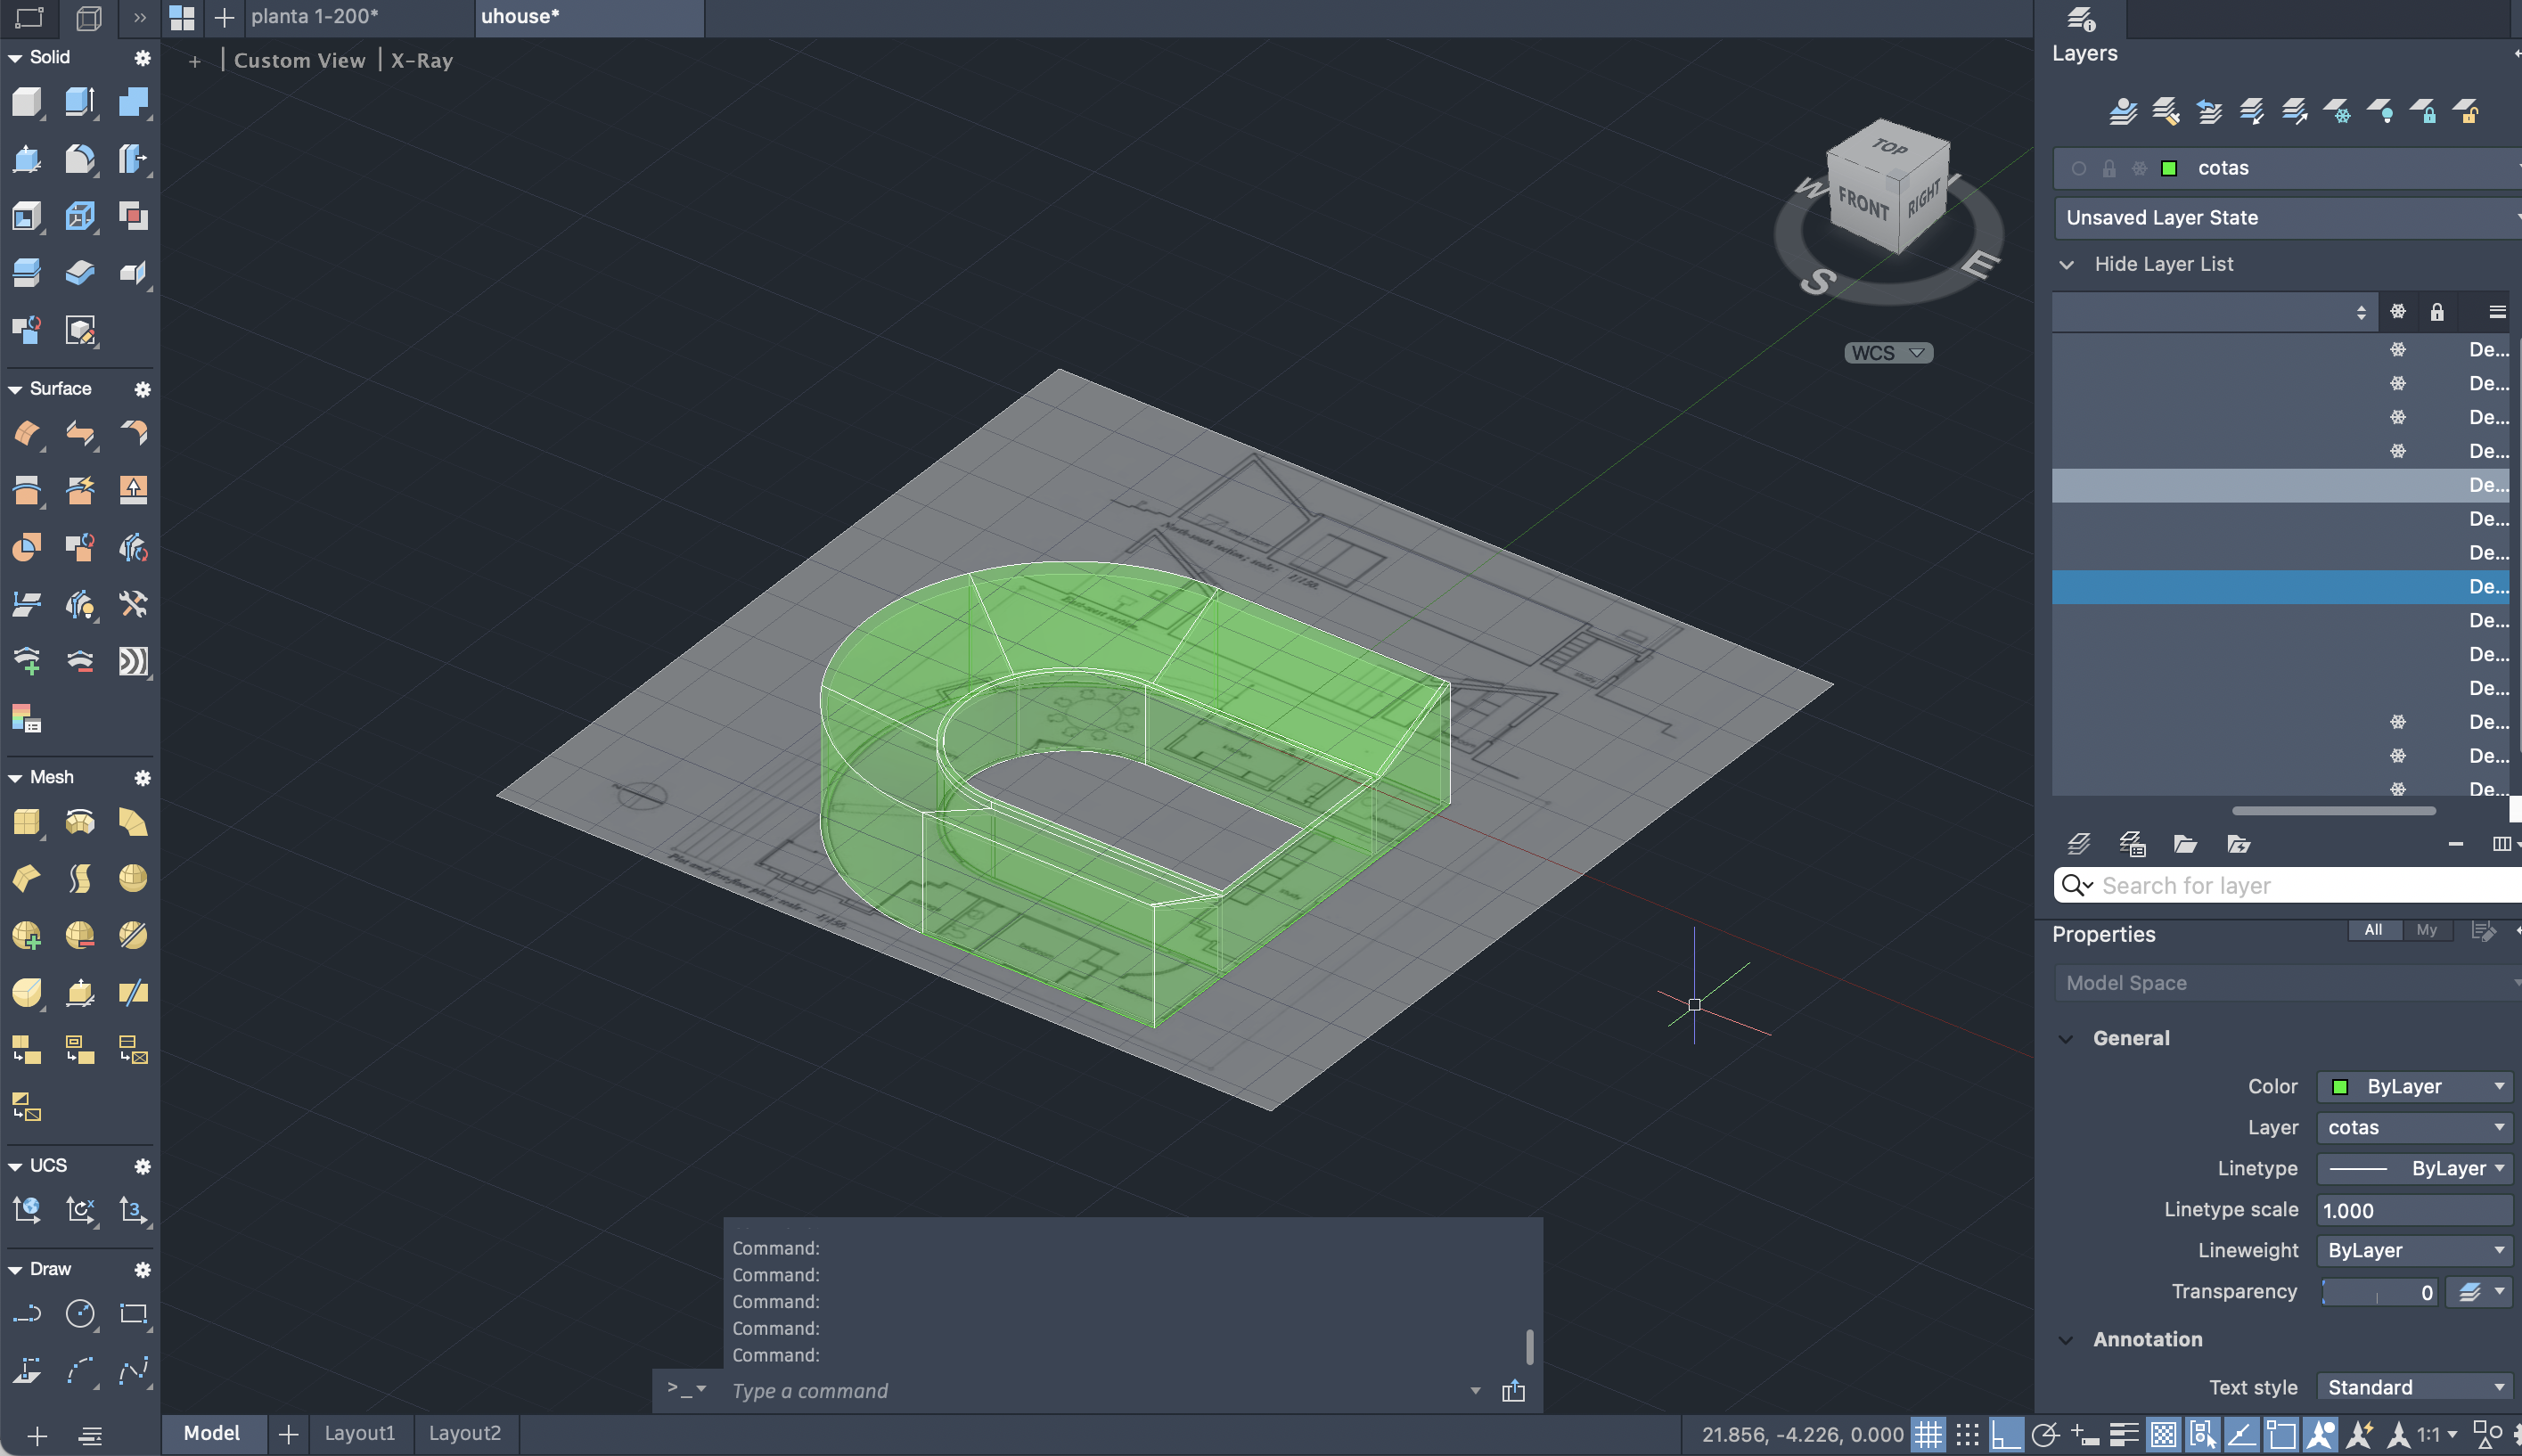Click Hide Layer List

[2163, 264]
